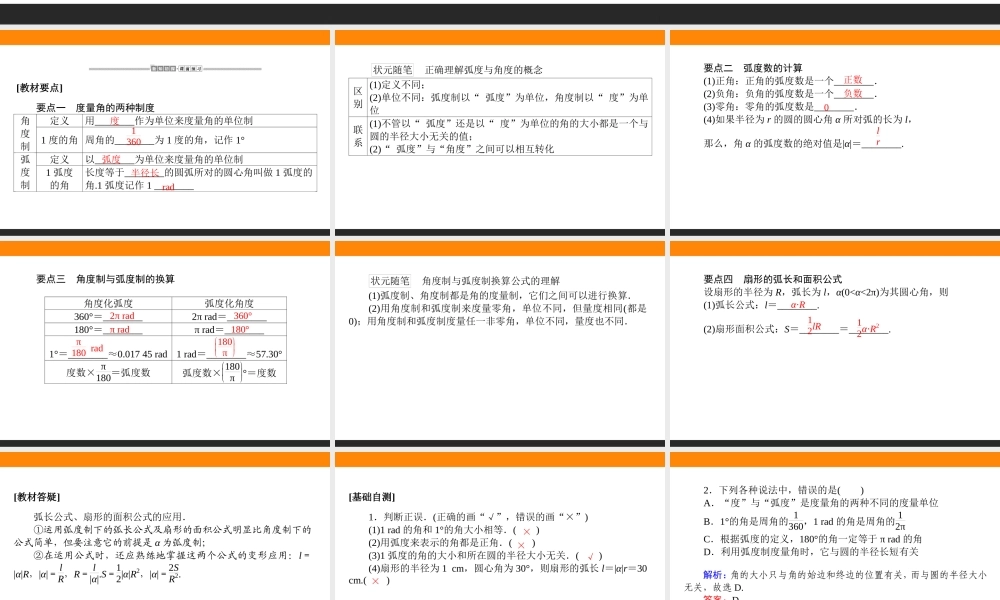Open the slide with question 2 下列各种说法中
Viewport: 1000px width, 600px height.
pos(835,526)
